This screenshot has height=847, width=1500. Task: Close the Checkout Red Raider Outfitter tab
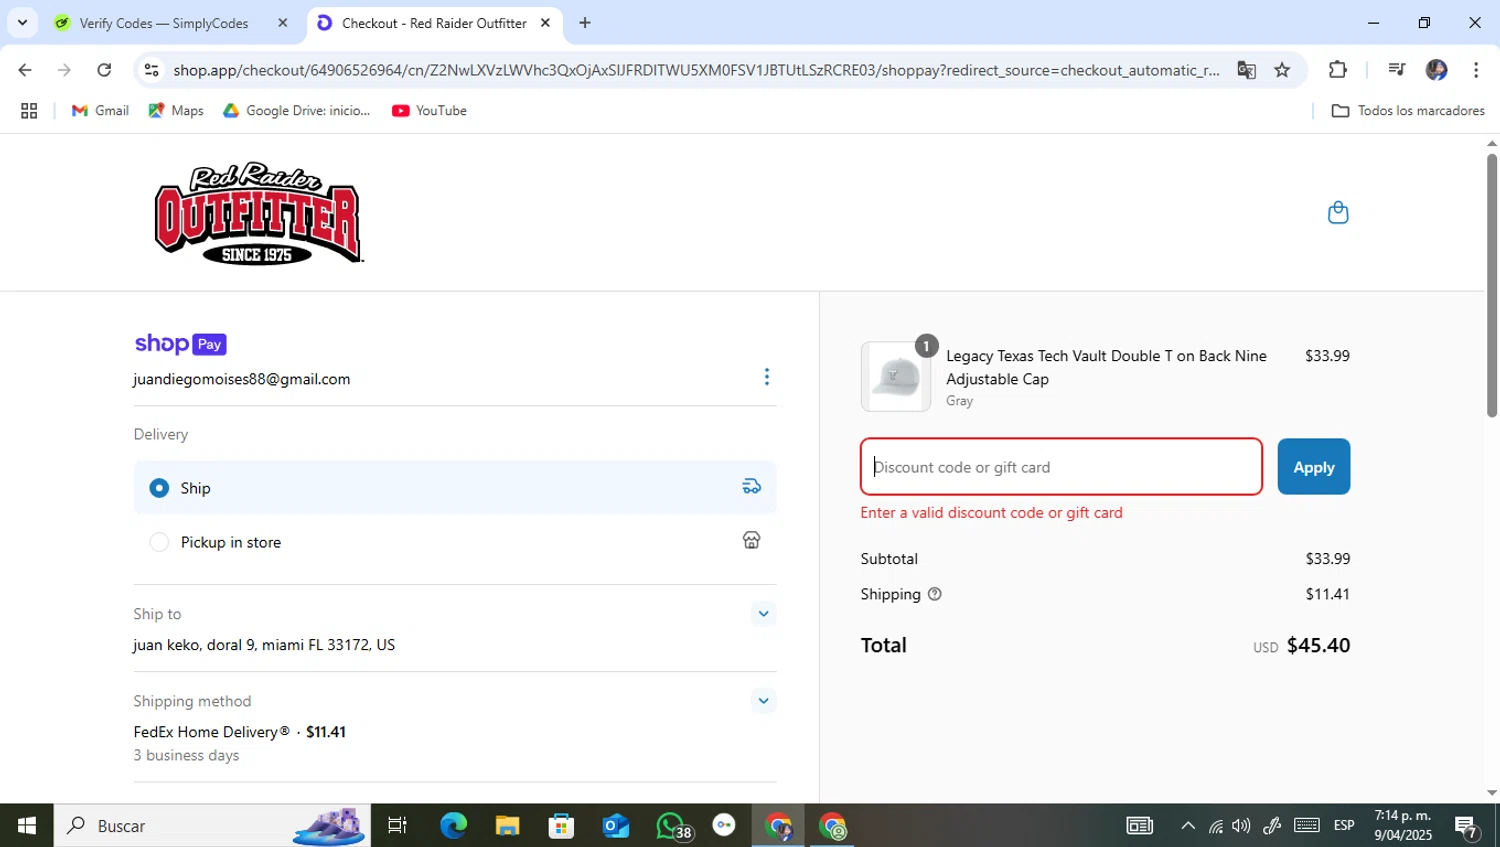pos(545,23)
